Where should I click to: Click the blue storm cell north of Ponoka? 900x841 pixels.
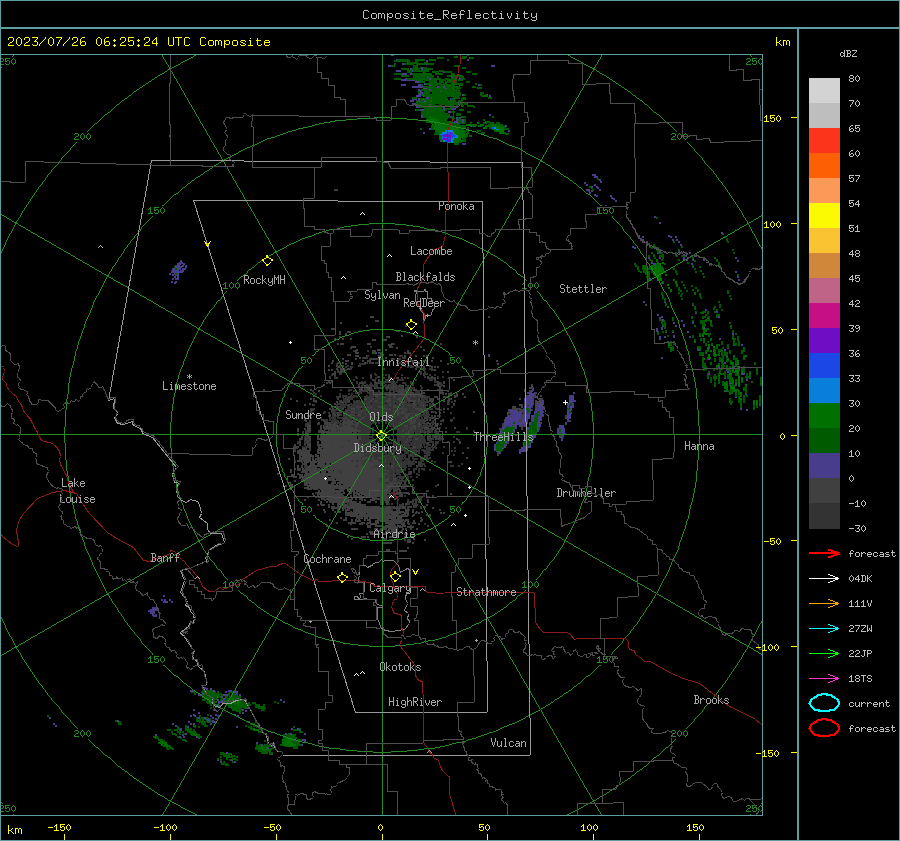click(x=448, y=137)
